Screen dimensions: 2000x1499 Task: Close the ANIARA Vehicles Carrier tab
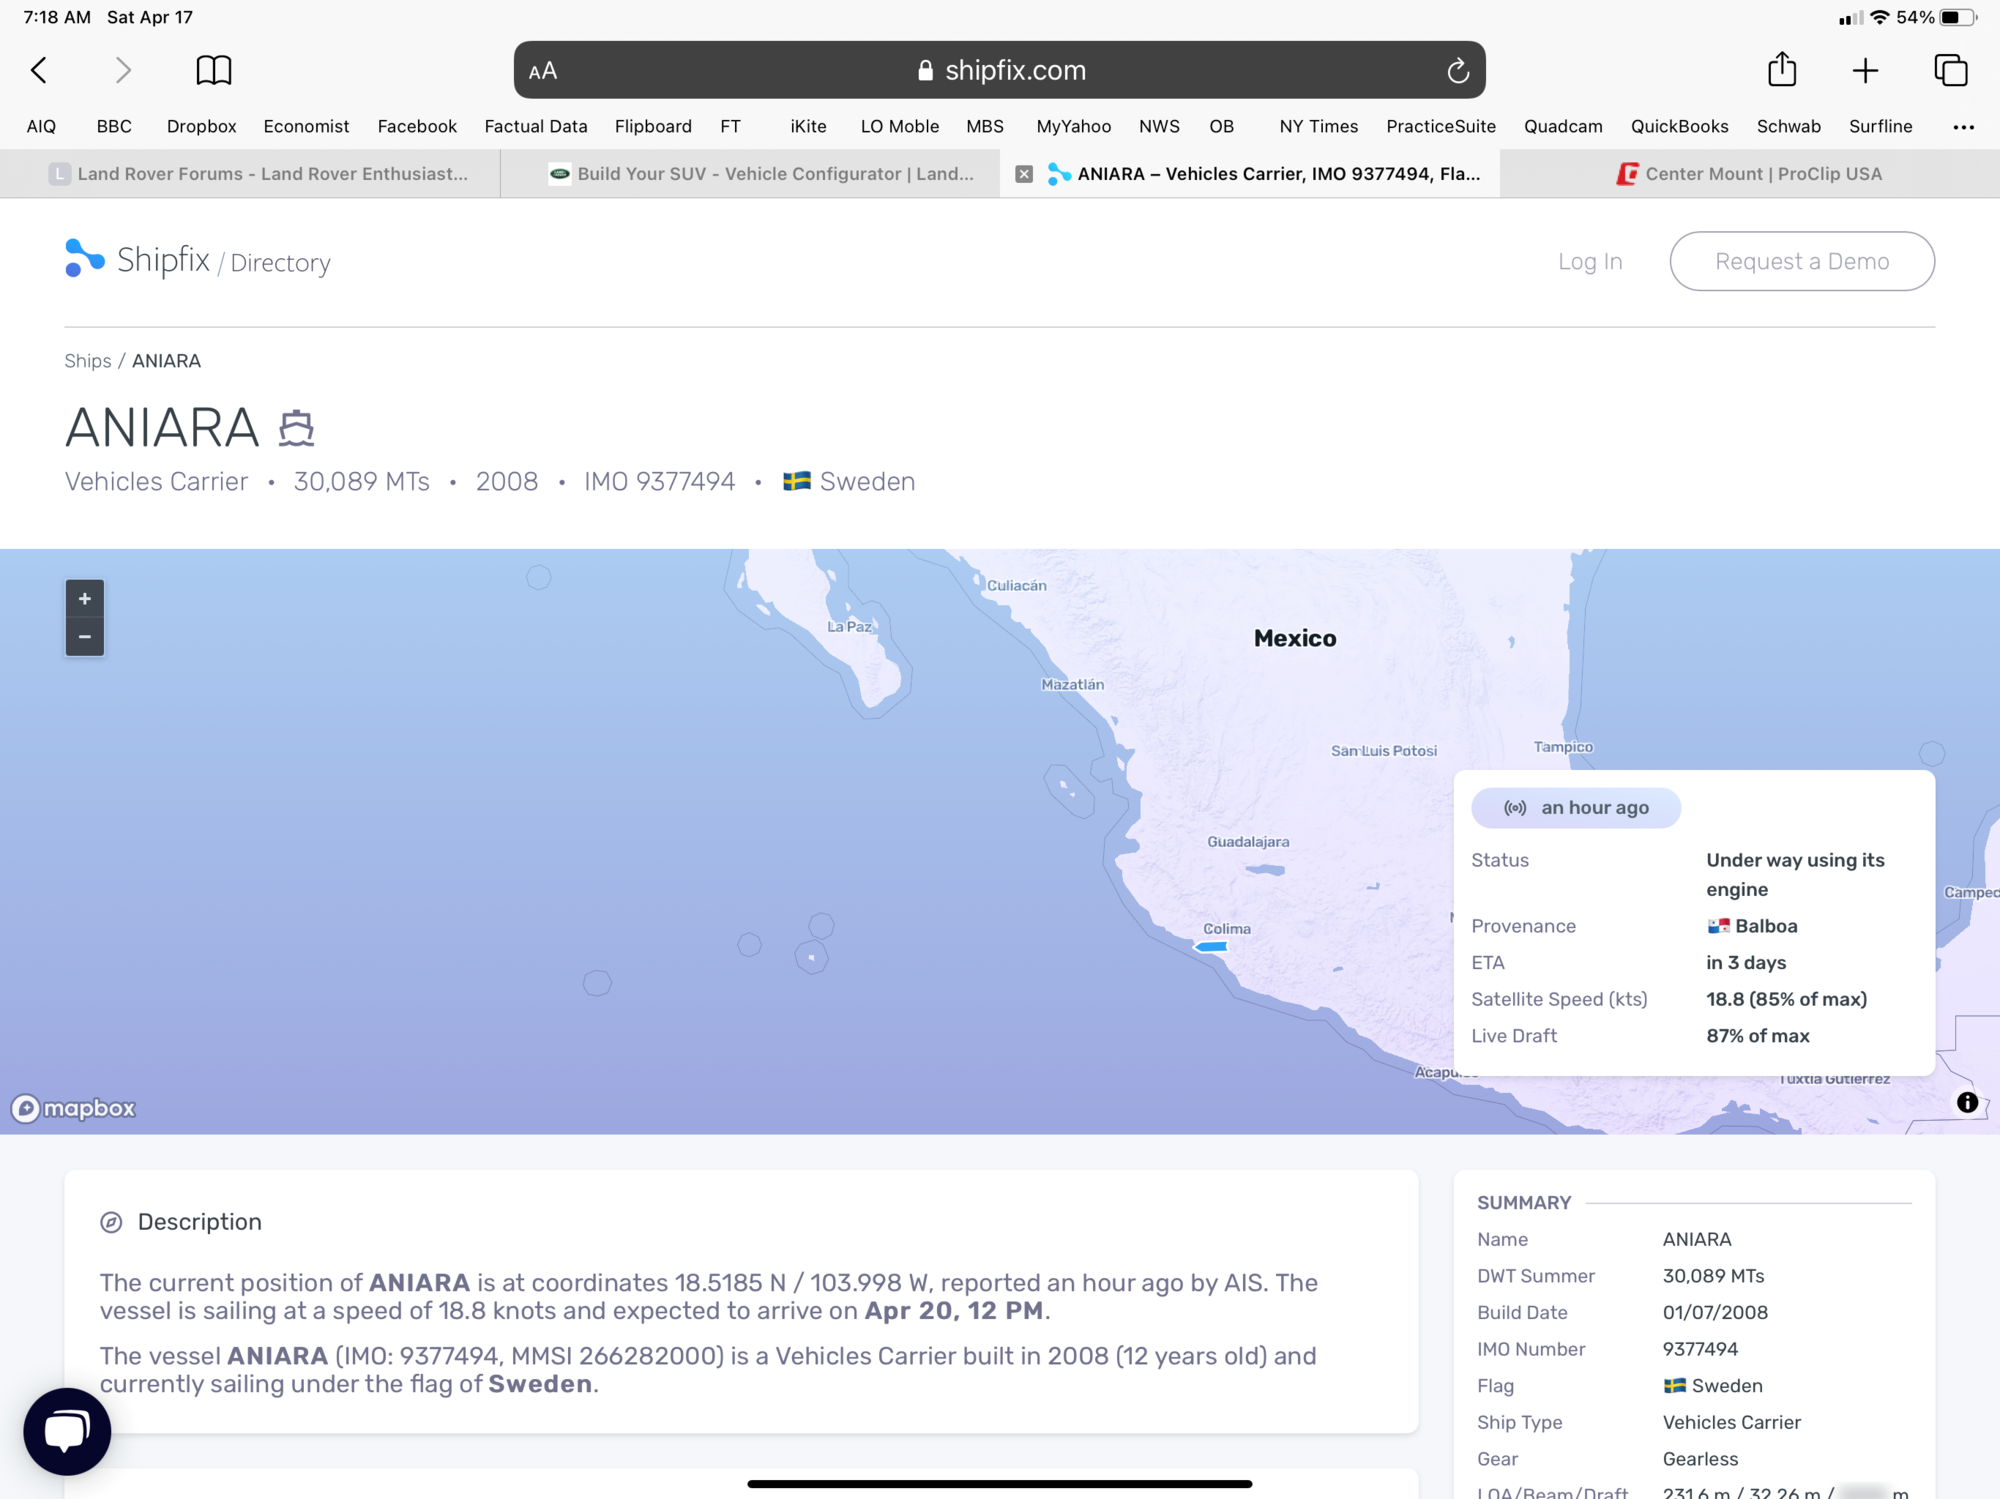pos(1024,174)
